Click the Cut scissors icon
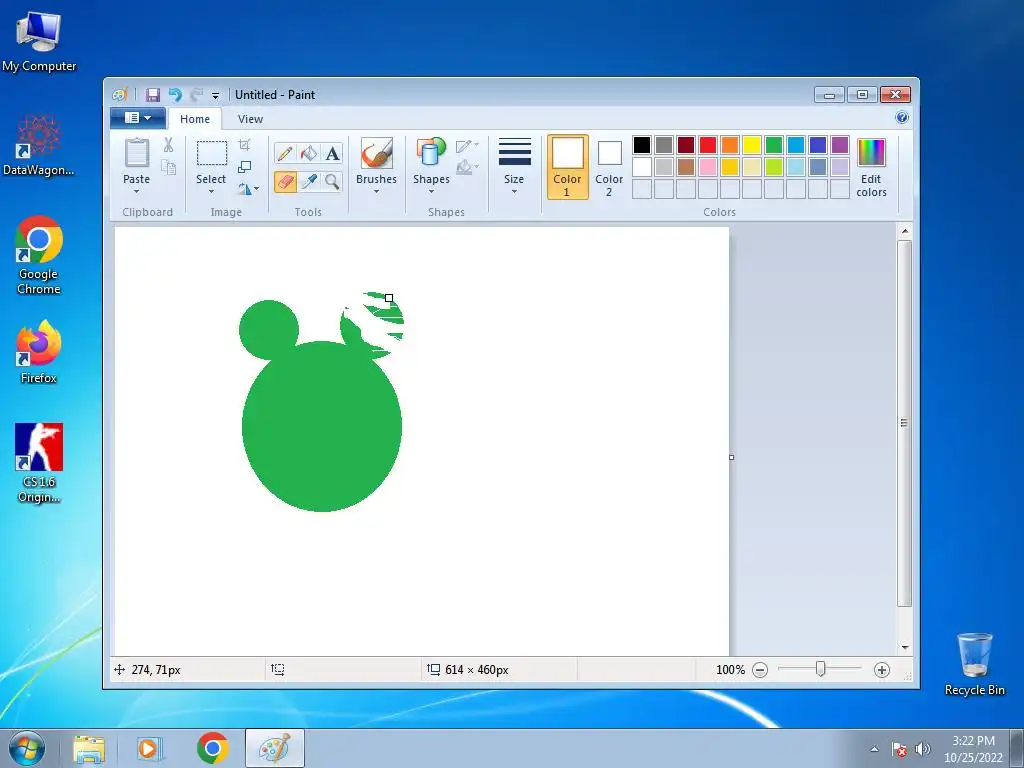This screenshot has width=1024, height=768. (x=168, y=145)
